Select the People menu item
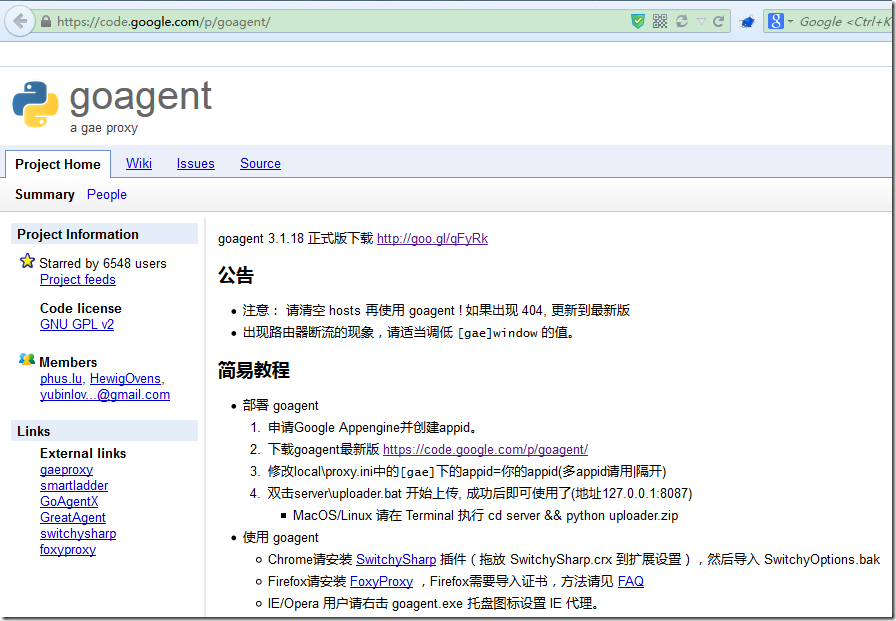The height and width of the screenshot is (621, 896). tap(106, 194)
